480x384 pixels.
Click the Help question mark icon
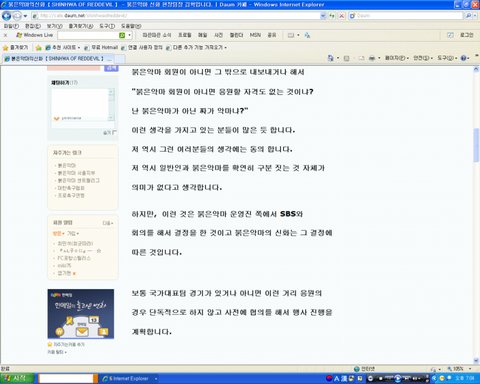463,58
